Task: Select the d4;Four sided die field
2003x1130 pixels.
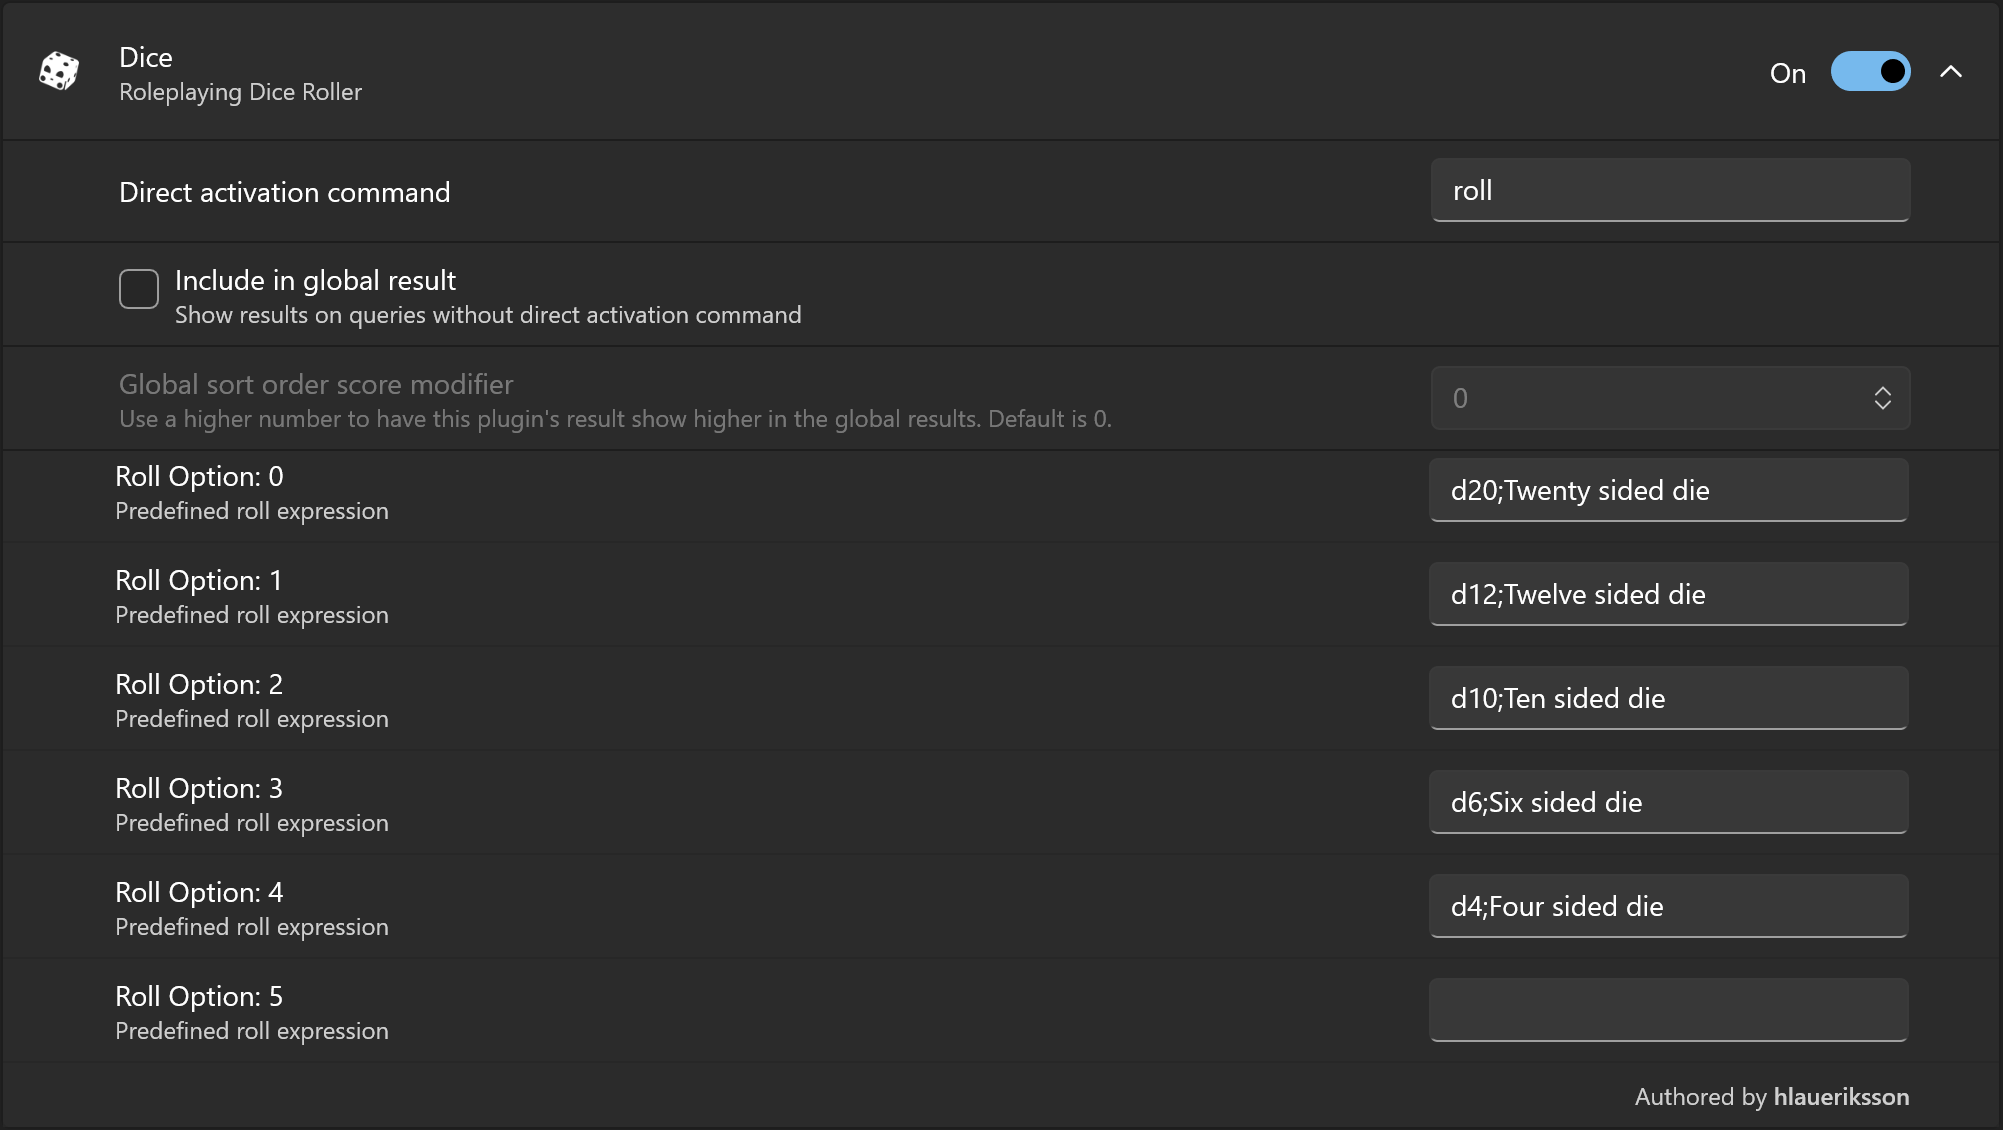Action: pyautogui.click(x=1668, y=906)
